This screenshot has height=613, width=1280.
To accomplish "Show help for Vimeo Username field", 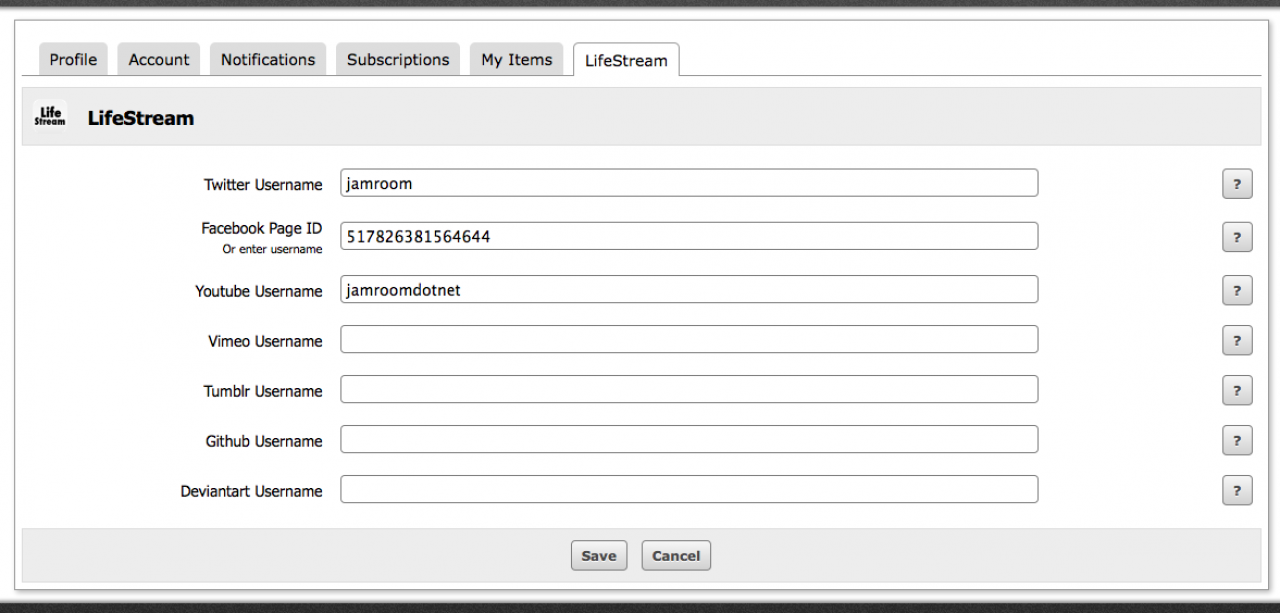I will click(x=1237, y=340).
